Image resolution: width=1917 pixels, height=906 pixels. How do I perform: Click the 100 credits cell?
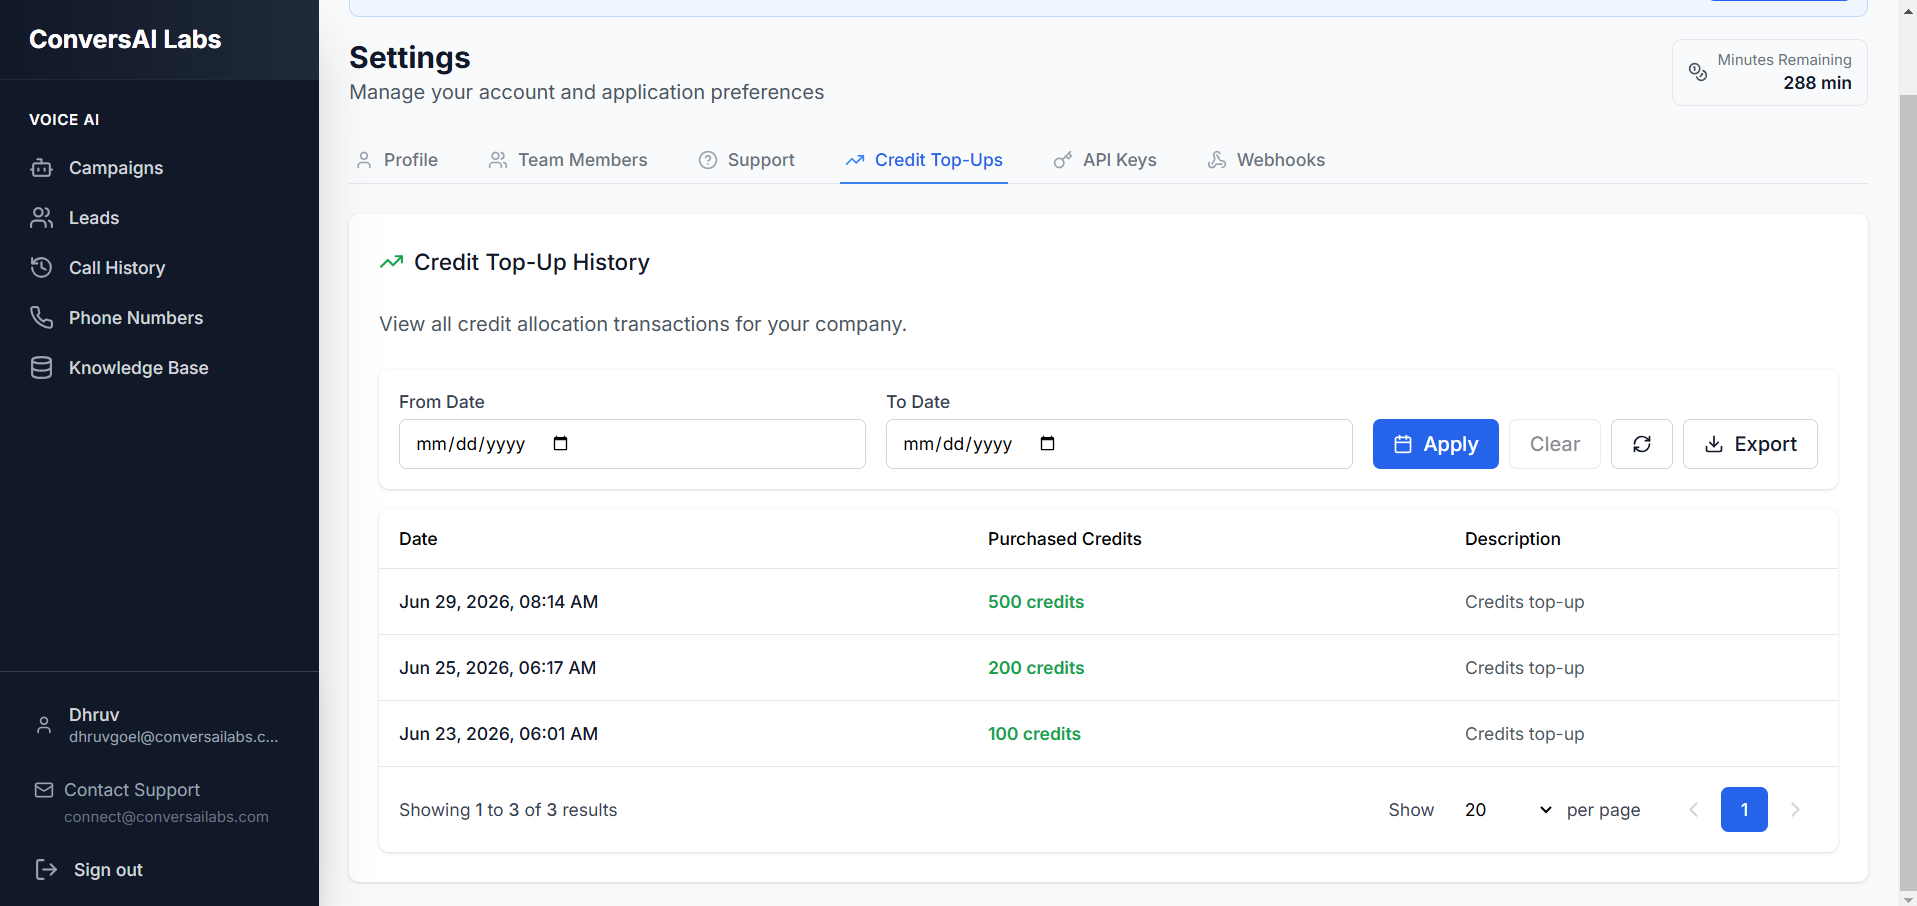[x=1034, y=734]
